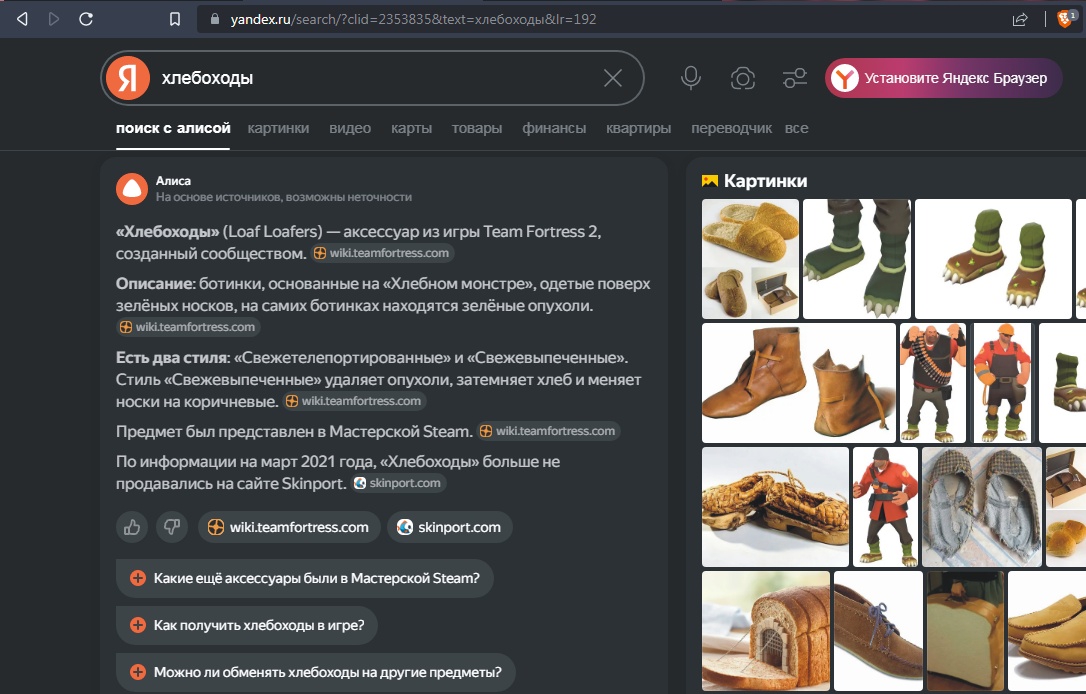The image size is (1086, 694).
Task: Open wiki.teamfortress.com source chip button
Action: click(289, 527)
